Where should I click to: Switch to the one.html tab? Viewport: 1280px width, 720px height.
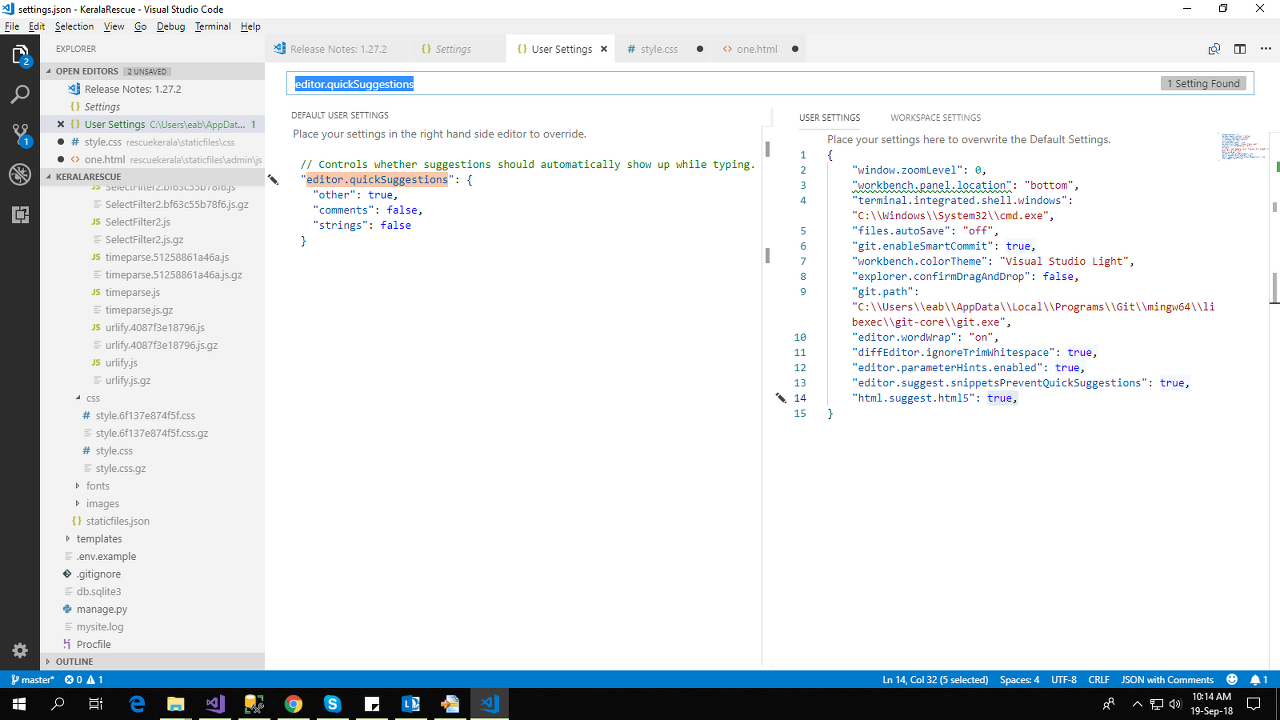(759, 49)
